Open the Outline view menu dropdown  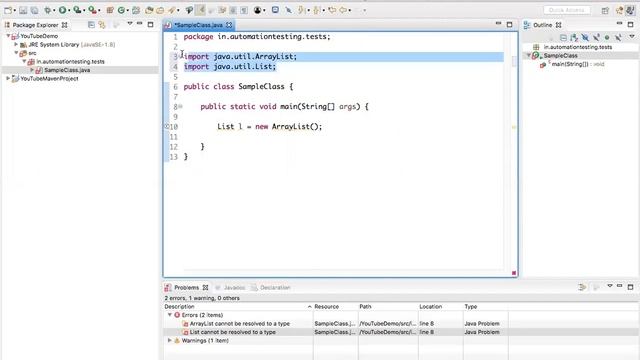[632, 37]
